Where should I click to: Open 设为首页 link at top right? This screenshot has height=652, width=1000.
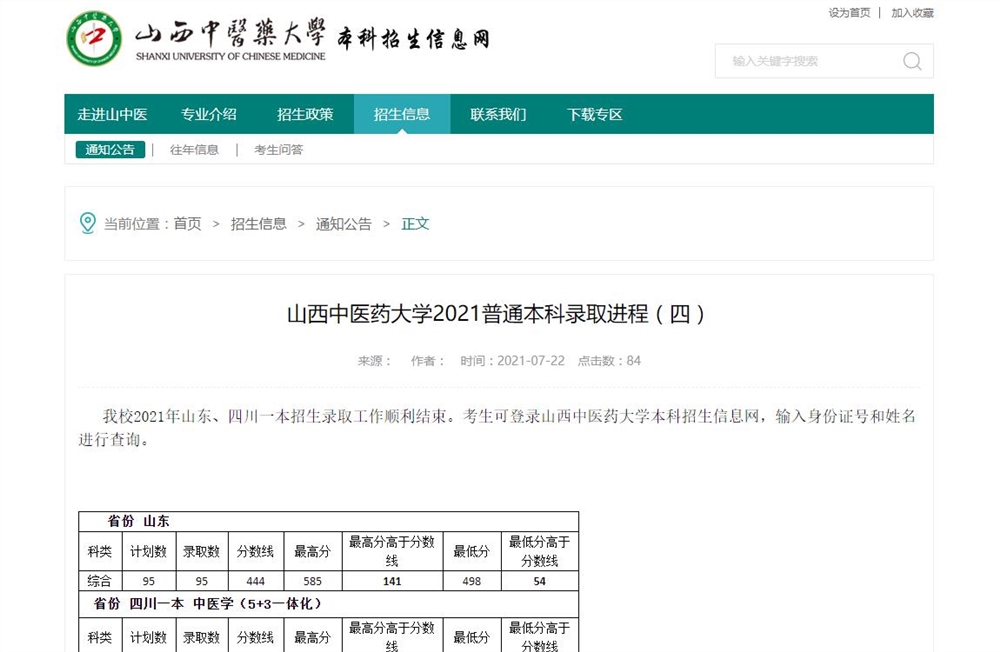[849, 13]
